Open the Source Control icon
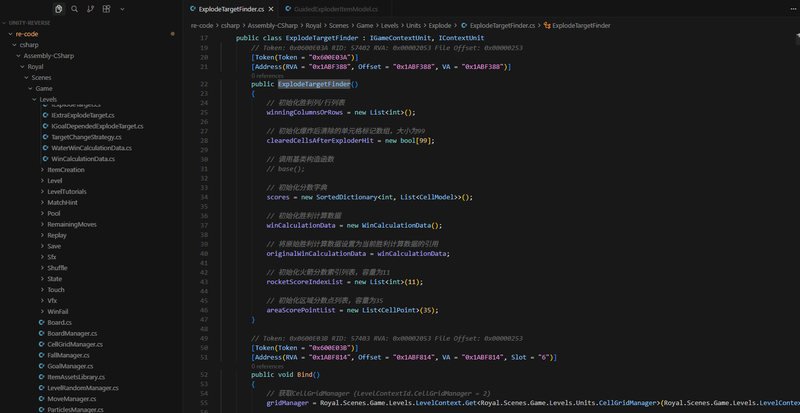 pyautogui.click(x=92, y=9)
